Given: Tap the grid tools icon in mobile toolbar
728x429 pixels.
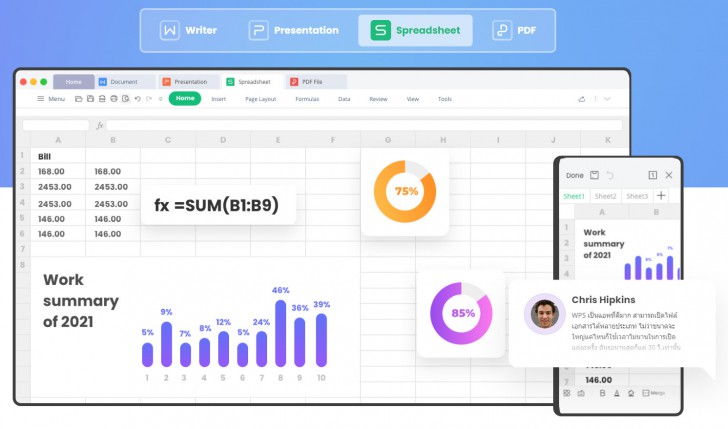Looking at the screenshot, I should point(566,393).
